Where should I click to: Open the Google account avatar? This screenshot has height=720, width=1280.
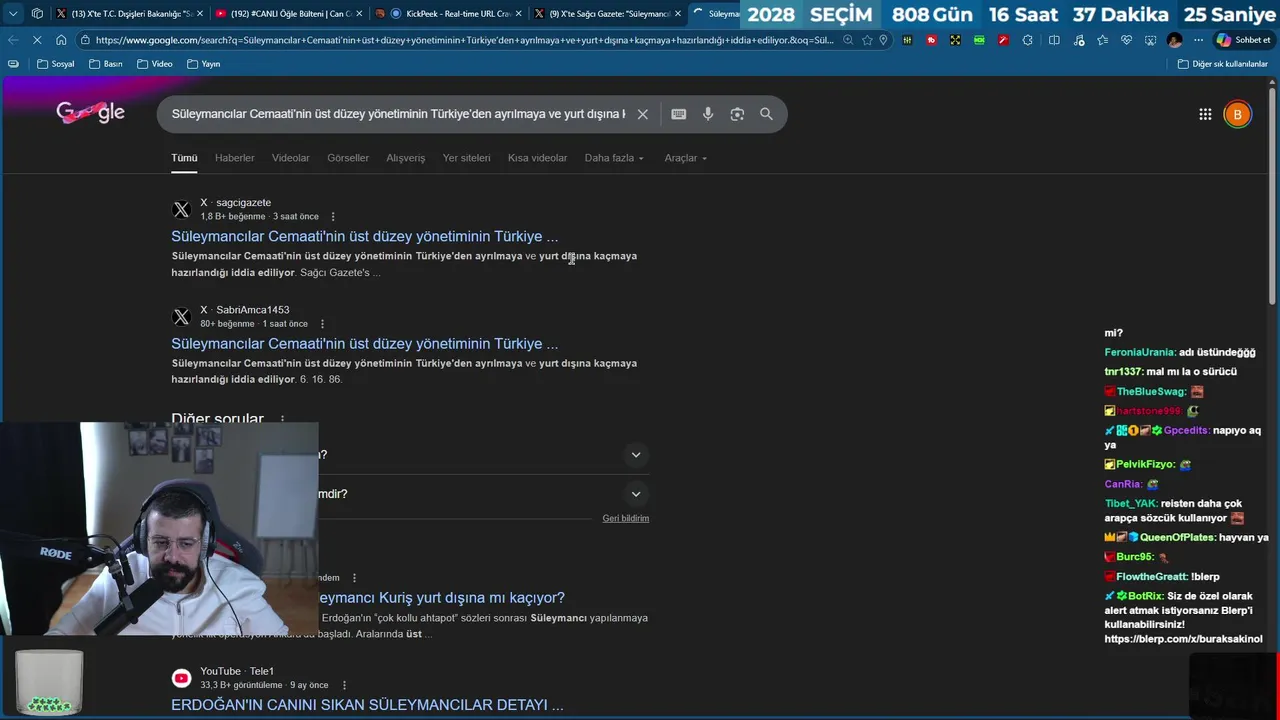1237,114
